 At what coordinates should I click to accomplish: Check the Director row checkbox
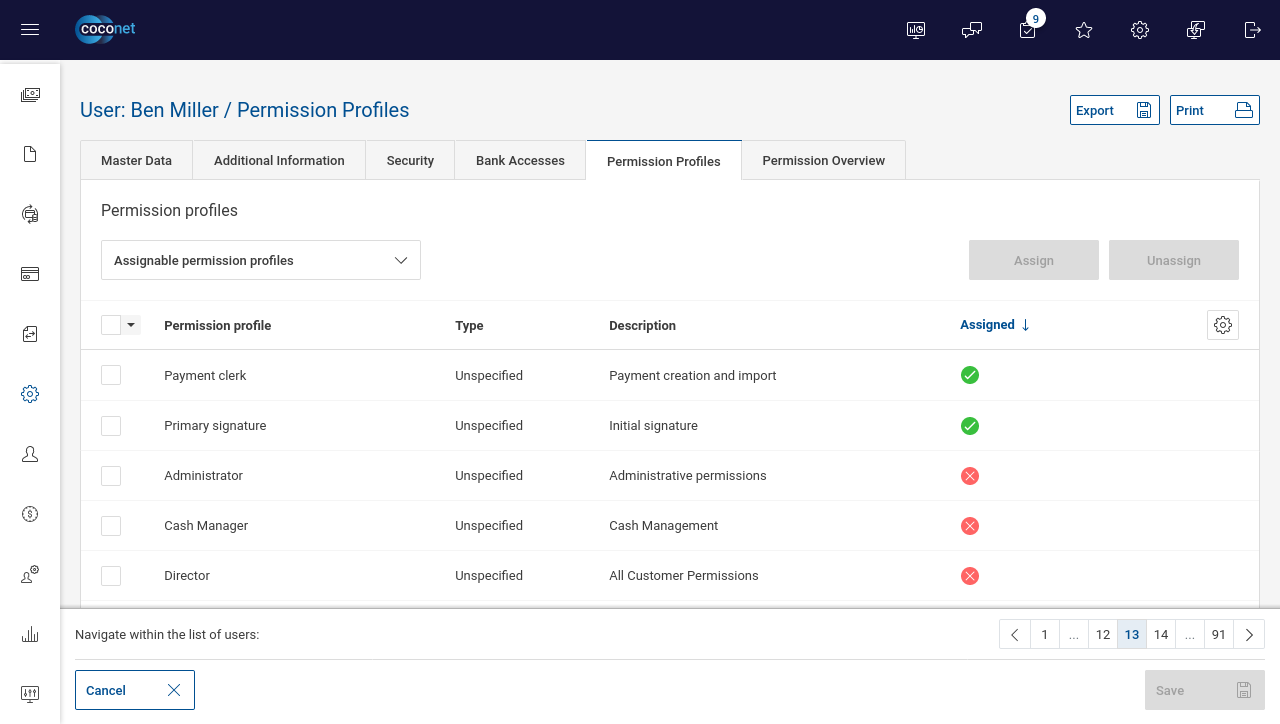pyautogui.click(x=111, y=575)
